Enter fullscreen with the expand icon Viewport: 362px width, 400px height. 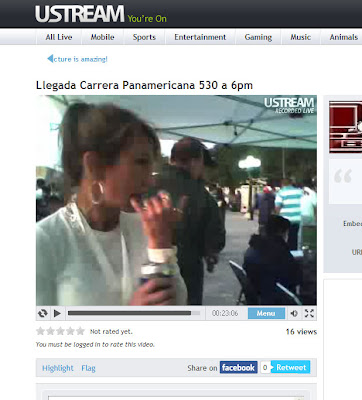tap(309, 313)
